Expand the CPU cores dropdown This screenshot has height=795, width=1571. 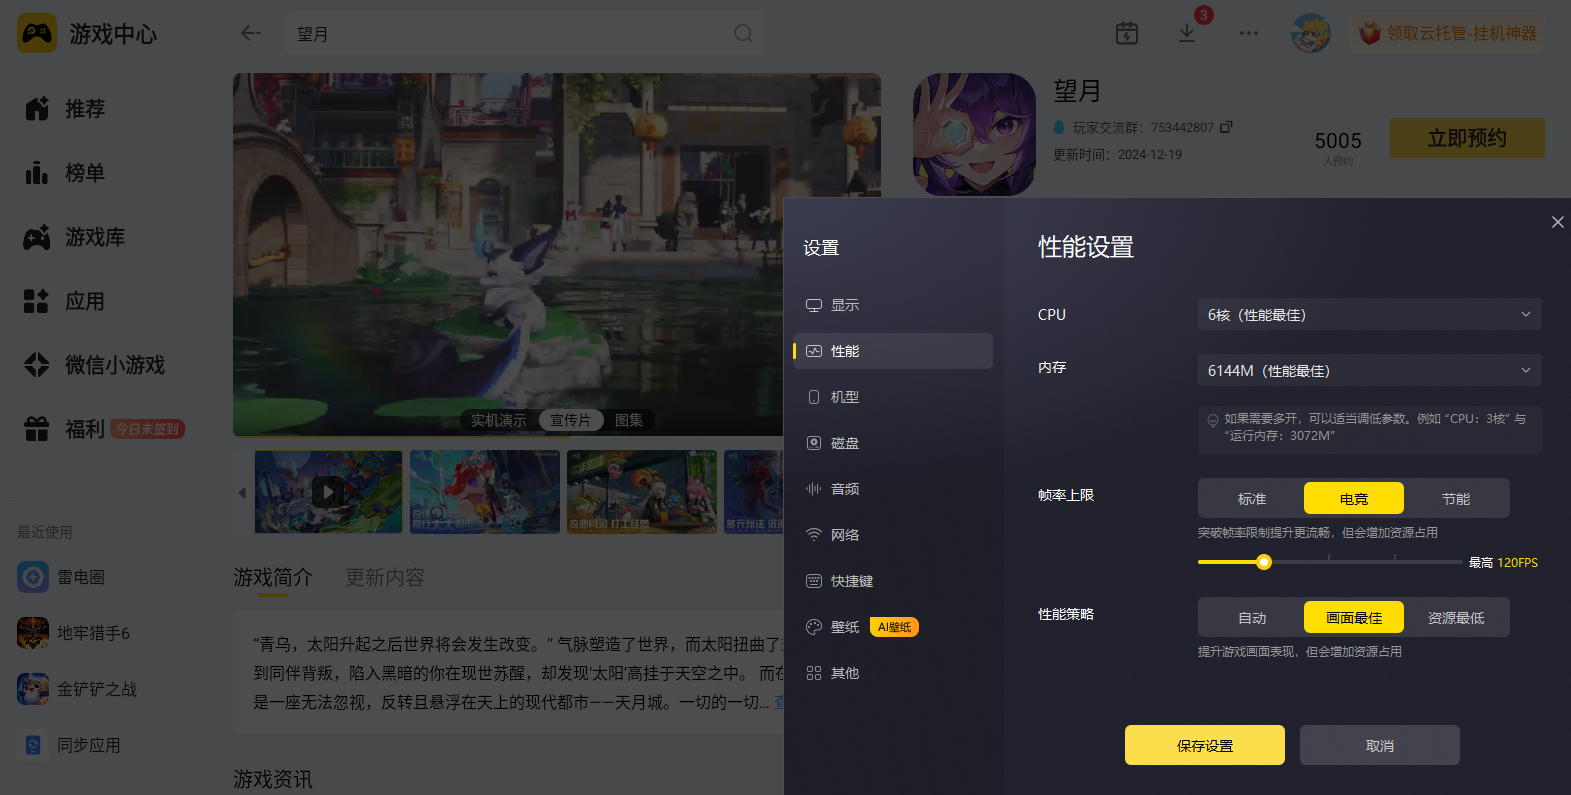(x=1369, y=314)
